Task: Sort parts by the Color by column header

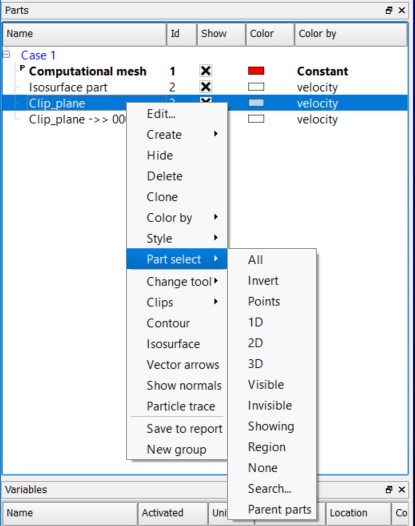Action: 351,34
